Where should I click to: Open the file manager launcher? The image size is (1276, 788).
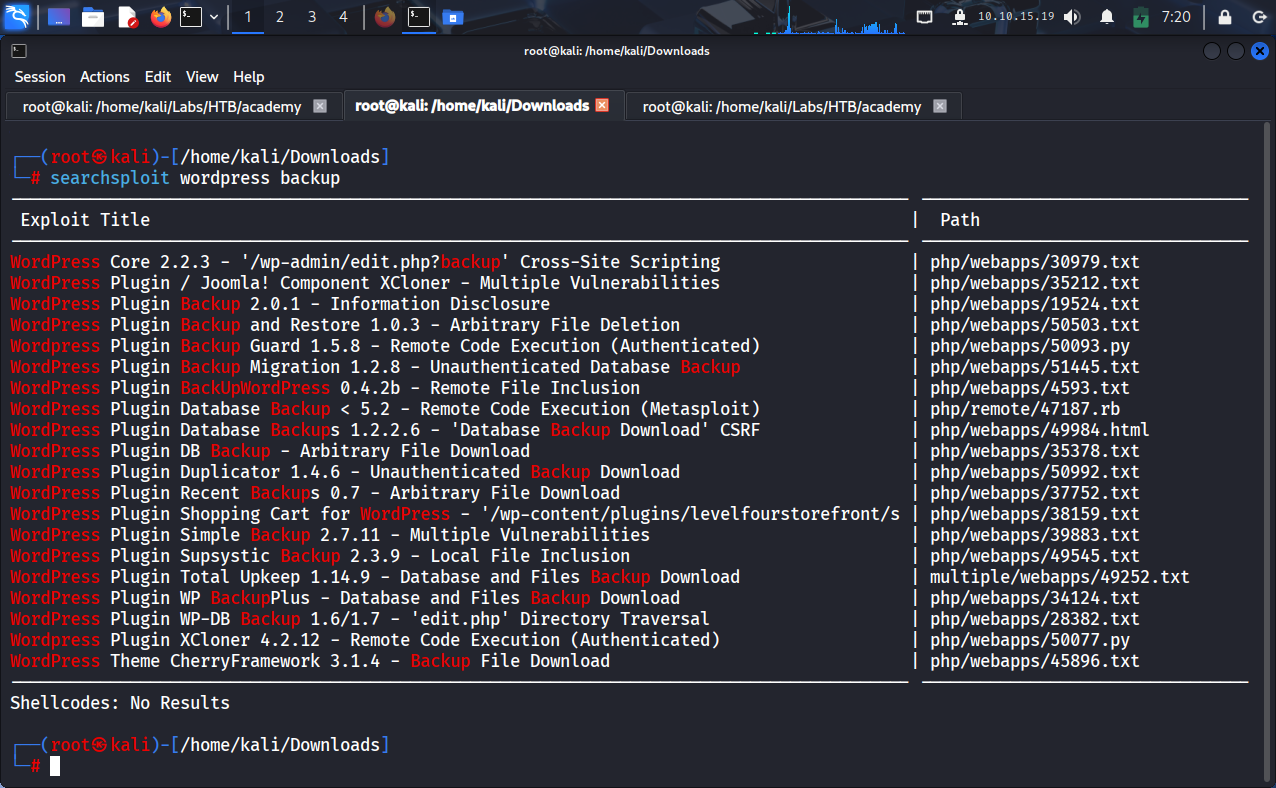[93, 17]
